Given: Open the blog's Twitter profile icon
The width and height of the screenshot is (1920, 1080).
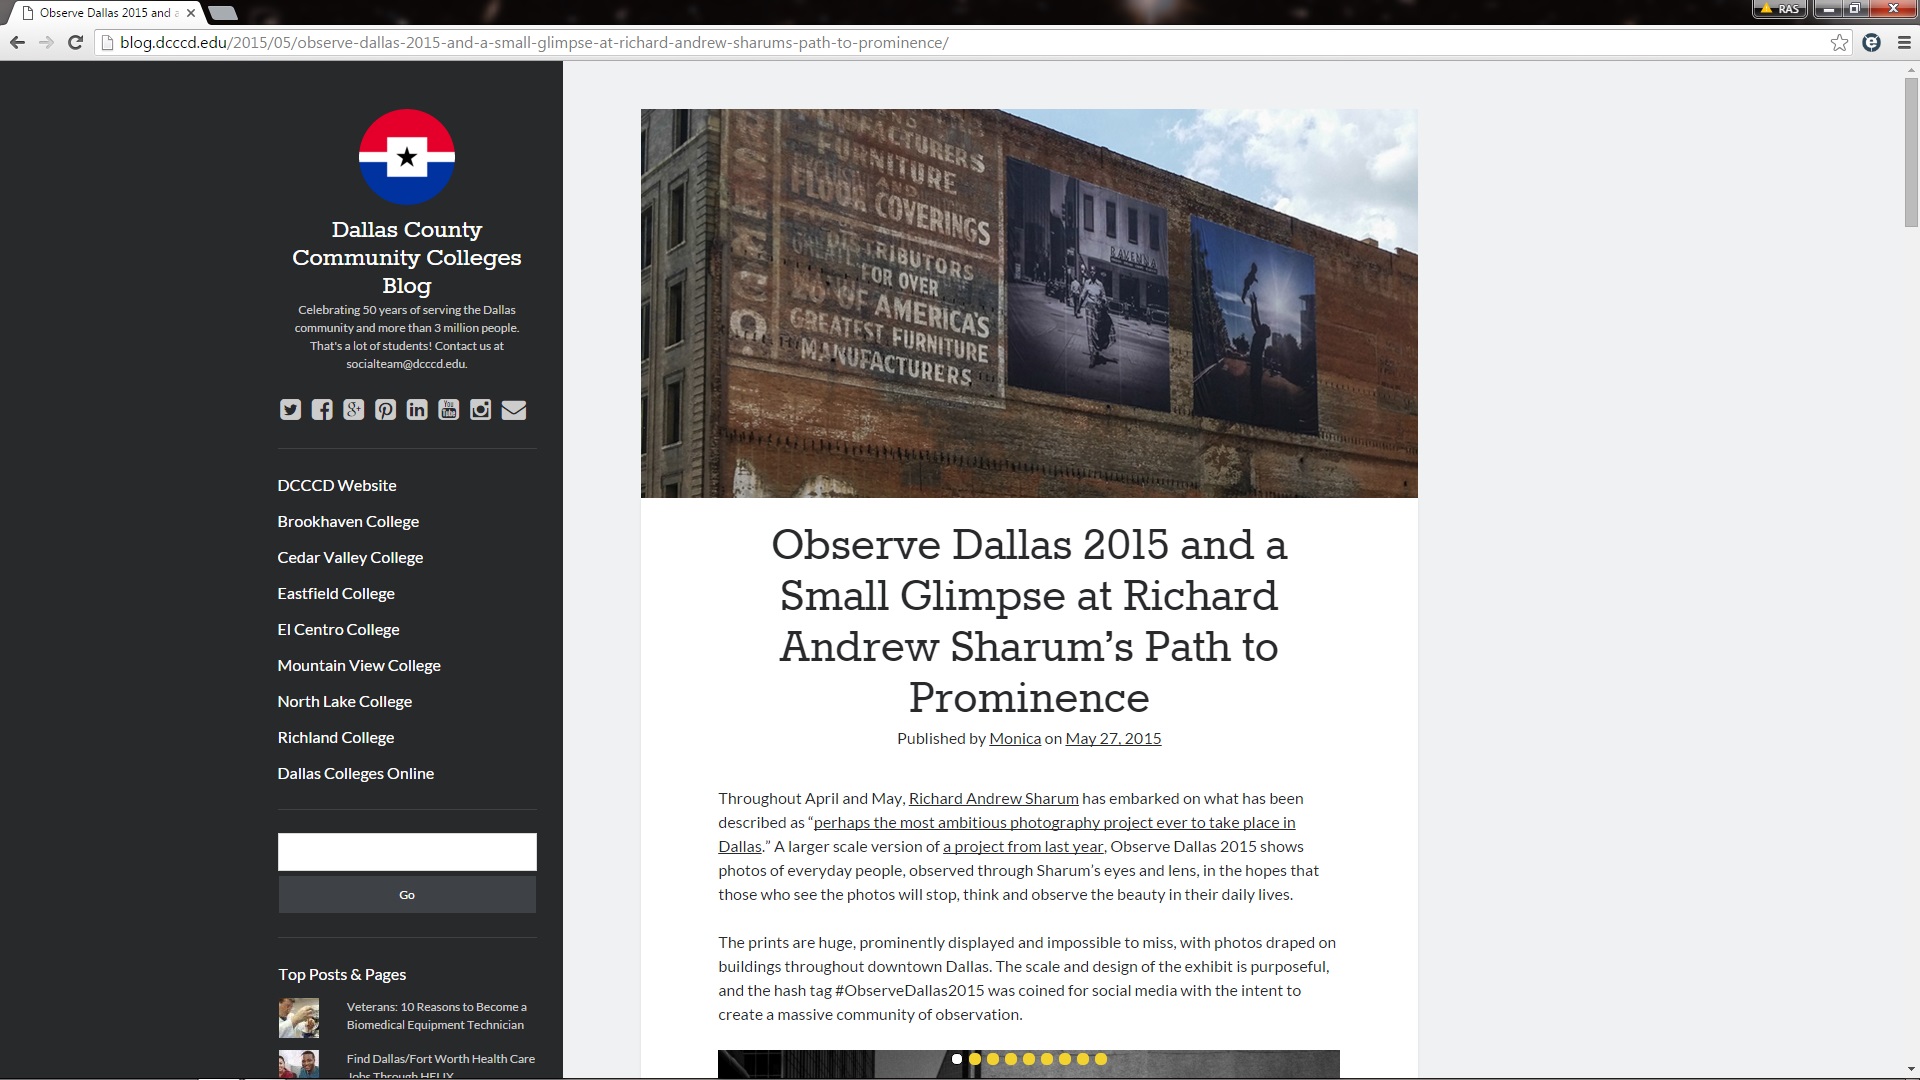Looking at the screenshot, I should click(290, 410).
